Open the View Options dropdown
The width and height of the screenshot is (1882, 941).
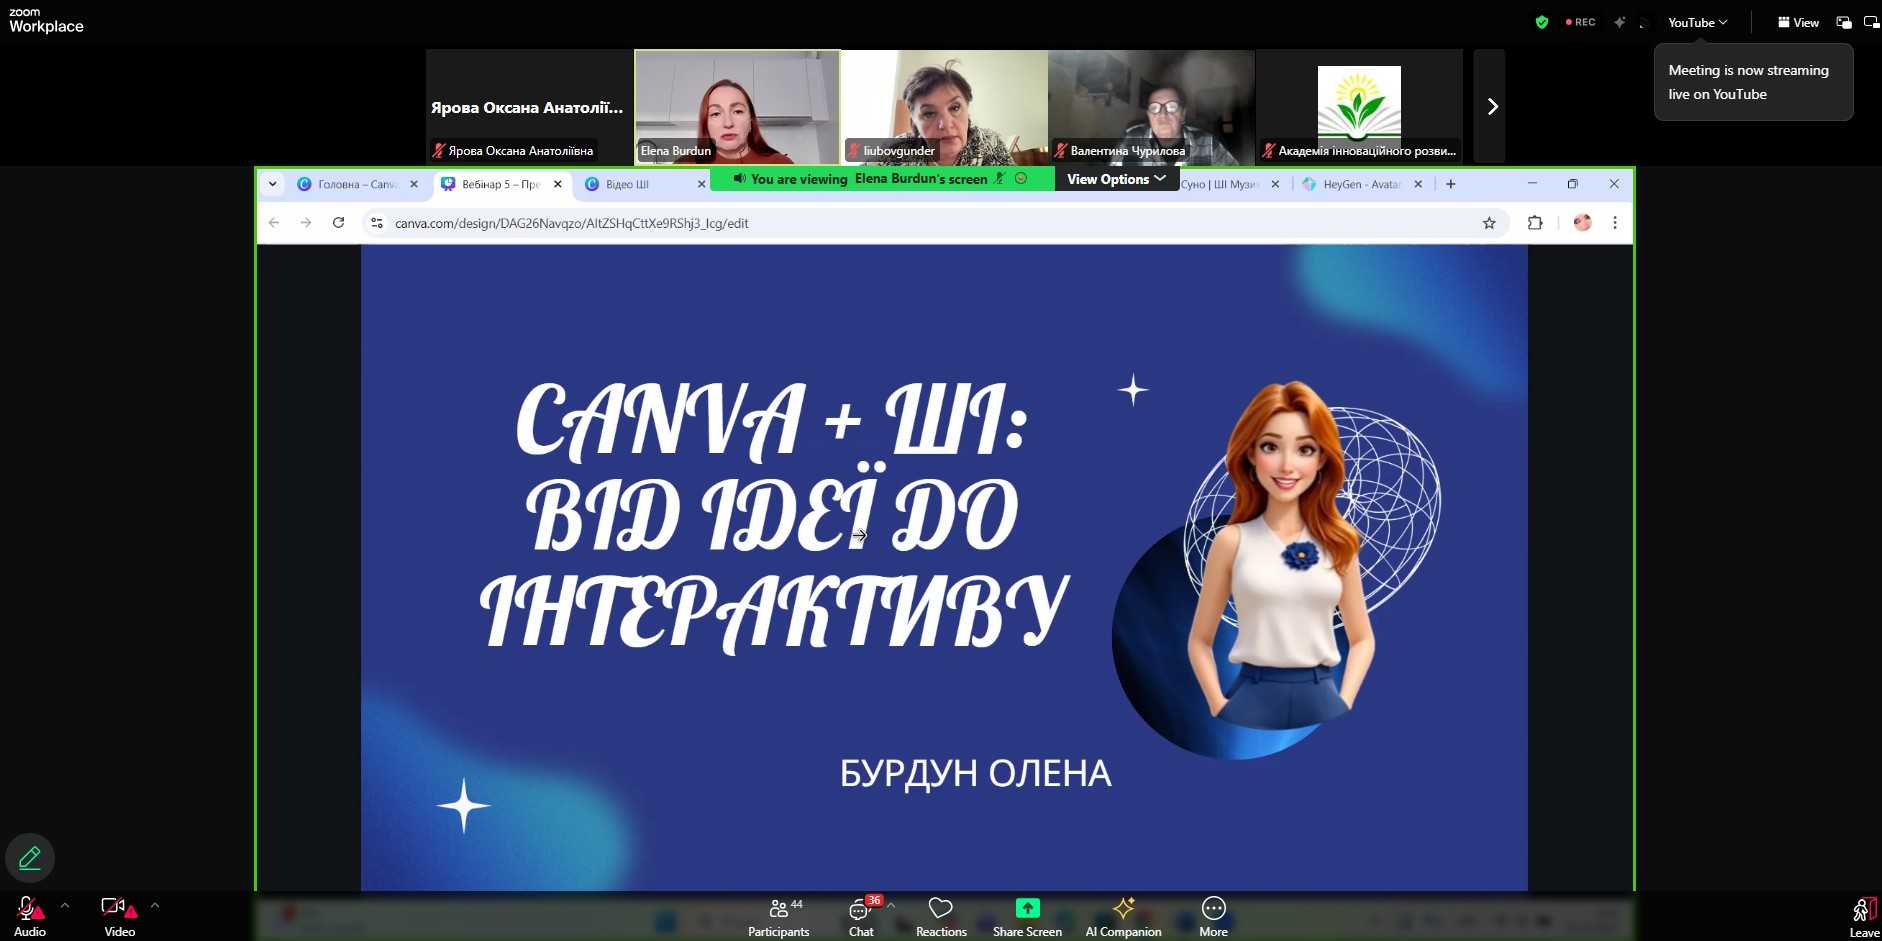[1116, 179]
